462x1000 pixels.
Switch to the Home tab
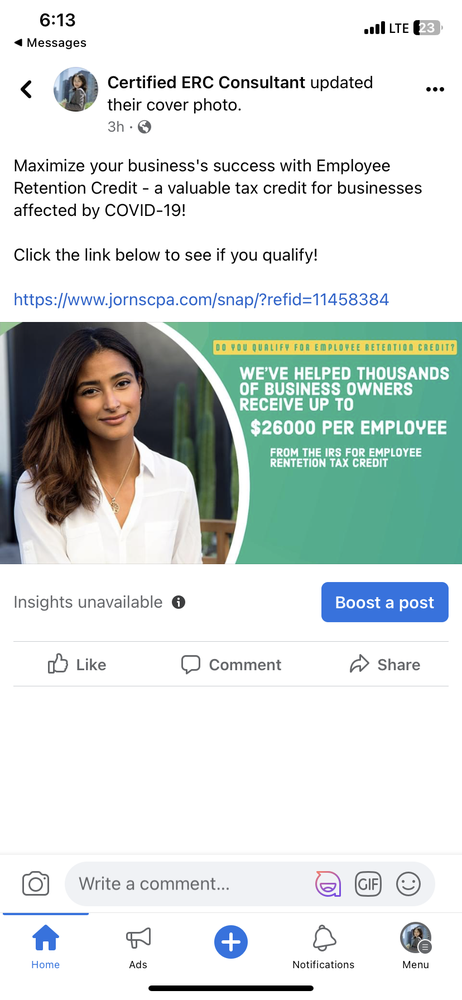coord(45,948)
